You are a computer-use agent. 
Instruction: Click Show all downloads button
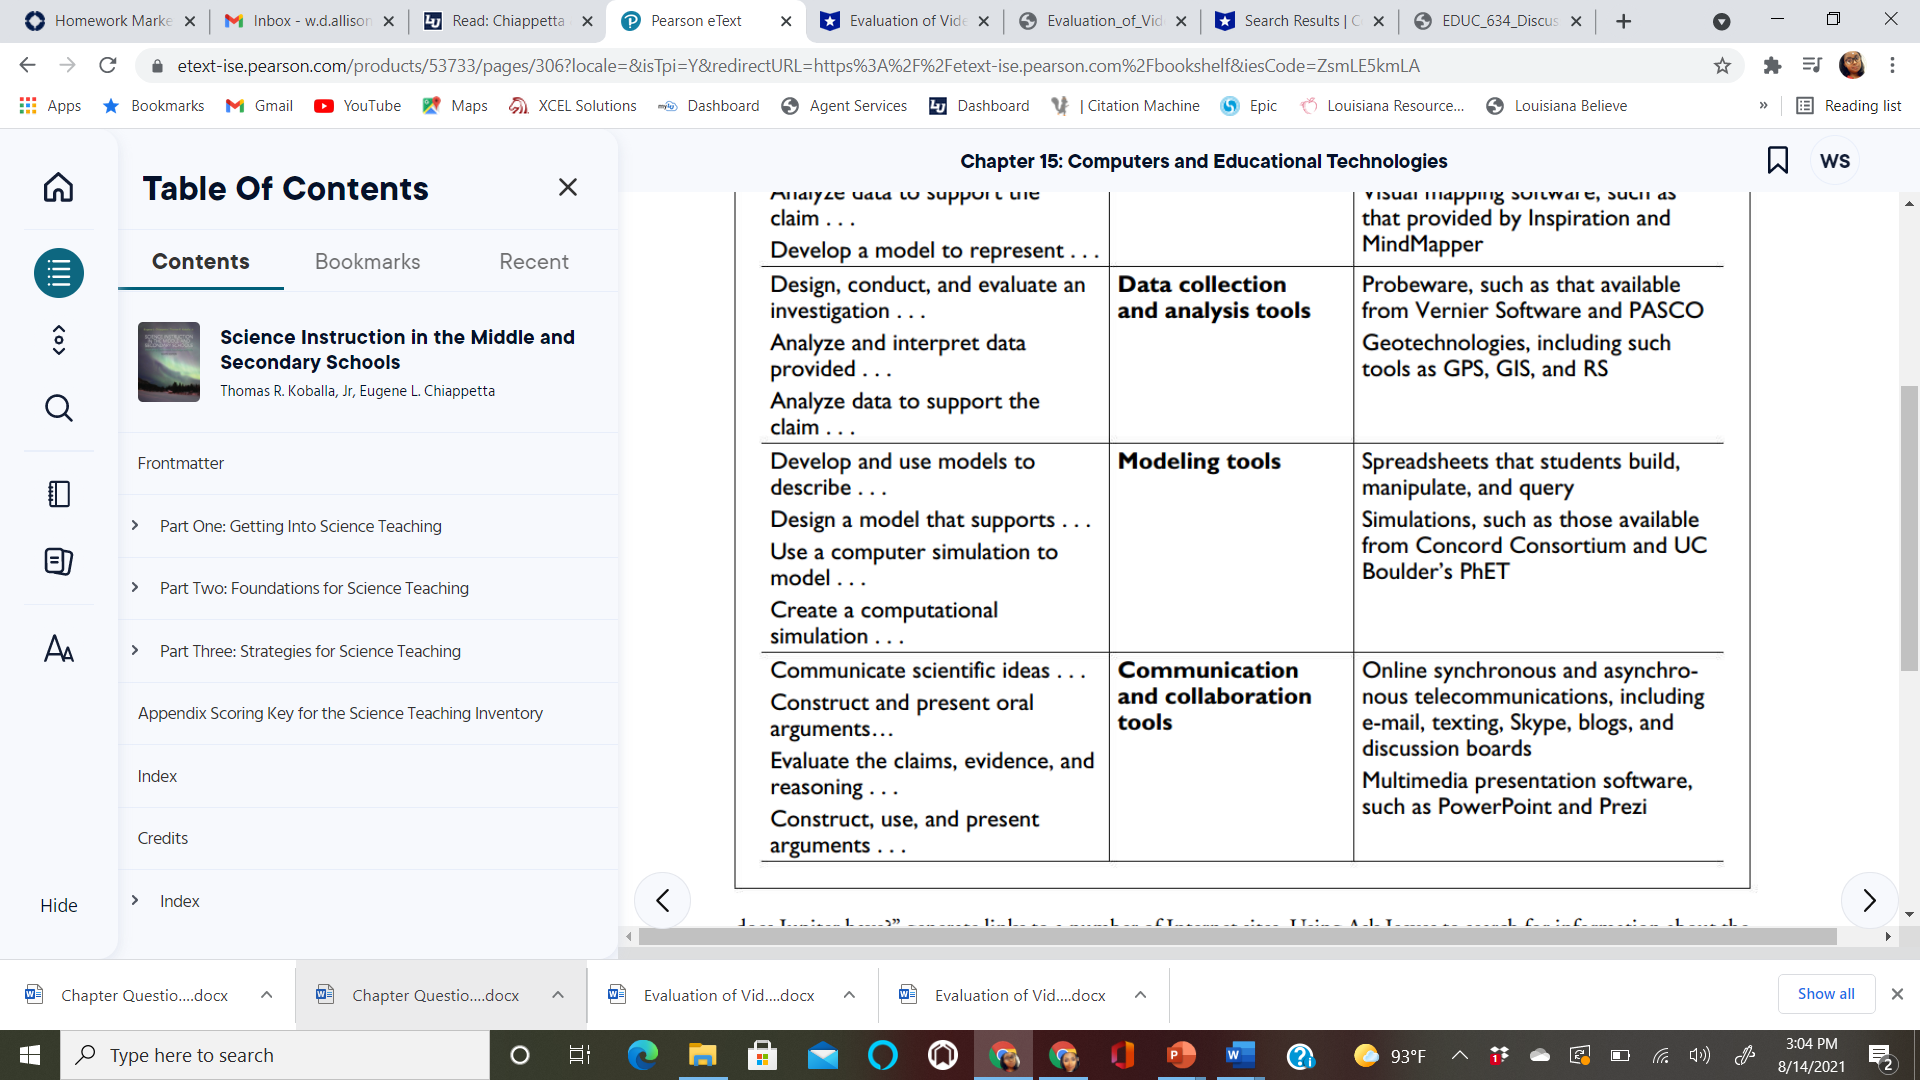pyautogui.click(x=1826, y=994)
